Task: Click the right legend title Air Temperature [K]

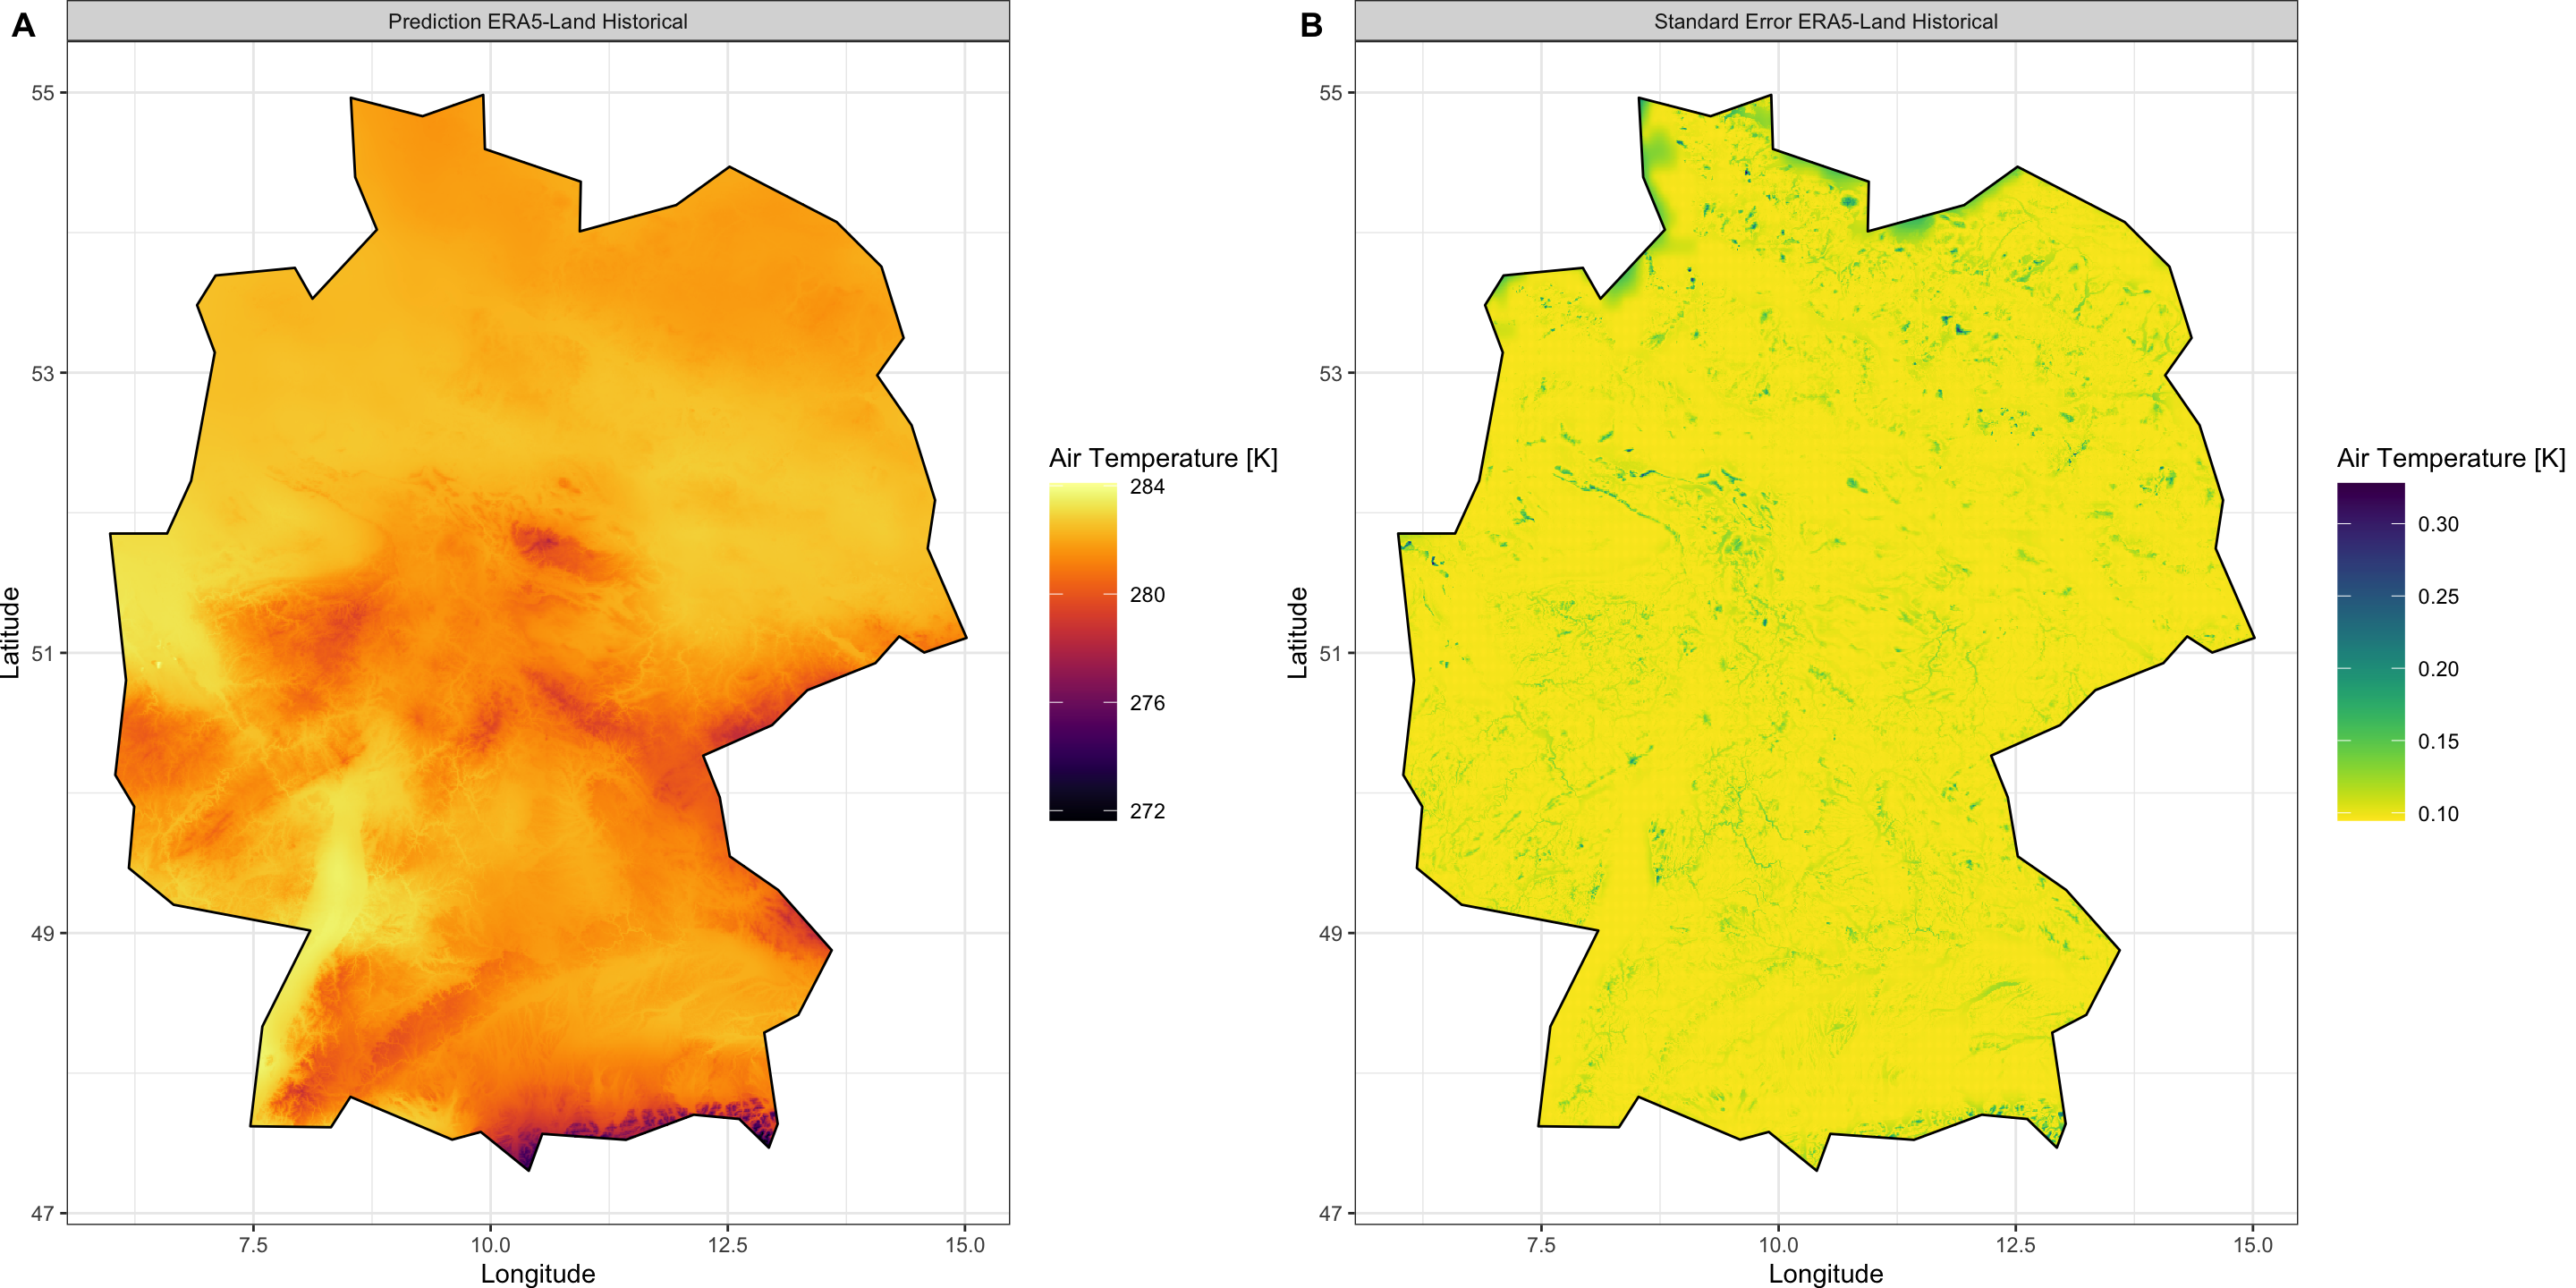Action: [2451, 458]
